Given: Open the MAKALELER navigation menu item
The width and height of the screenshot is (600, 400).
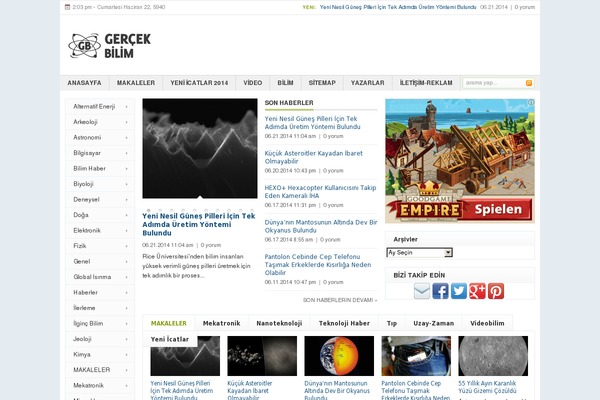Looking at the screenshot, I should [136, 83].
